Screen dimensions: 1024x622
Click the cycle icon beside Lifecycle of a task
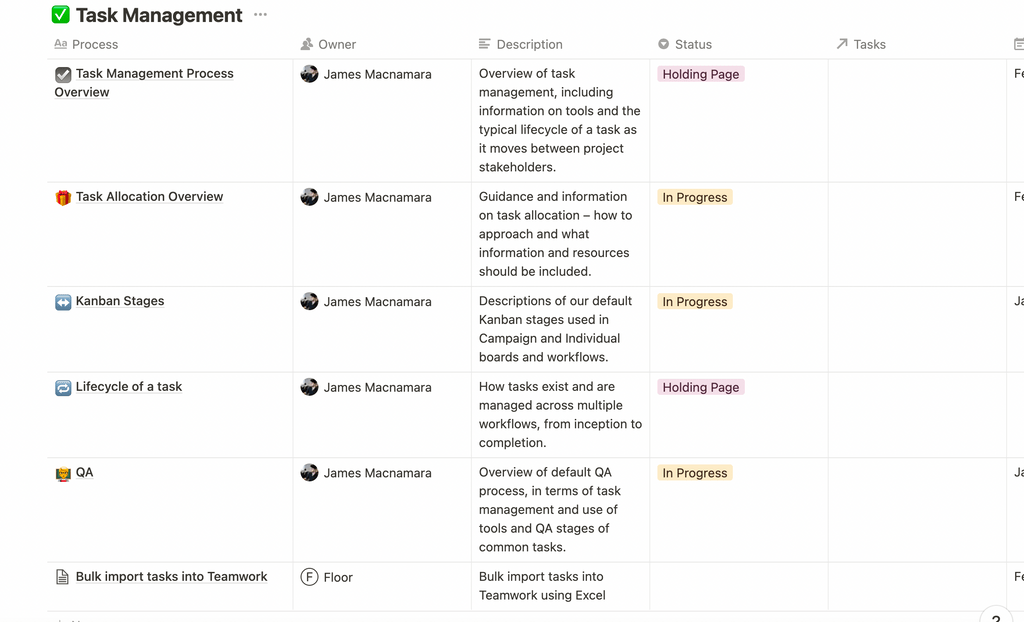[x=63, y=388]
